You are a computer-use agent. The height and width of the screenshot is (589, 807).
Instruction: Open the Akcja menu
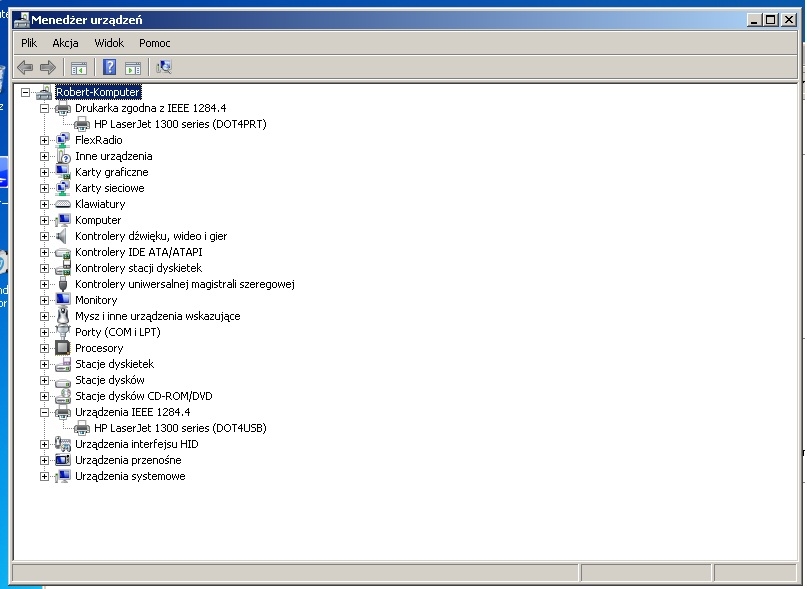[65, 43]
